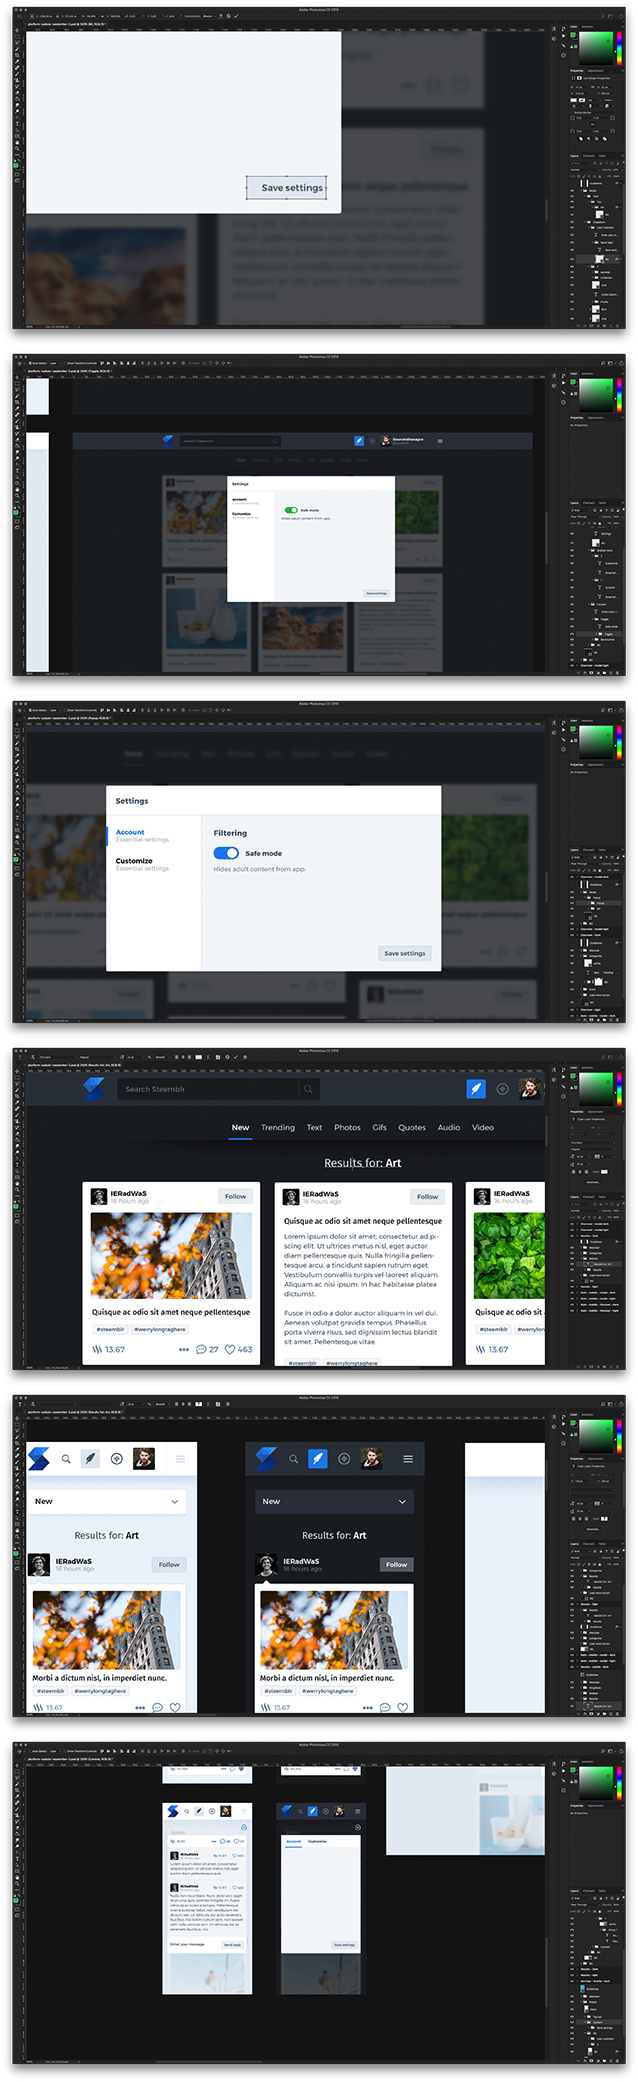638x2082 pixels.
Task: Open the Gifs tab
Action: pyautogui.click(x=379, y=1127)
